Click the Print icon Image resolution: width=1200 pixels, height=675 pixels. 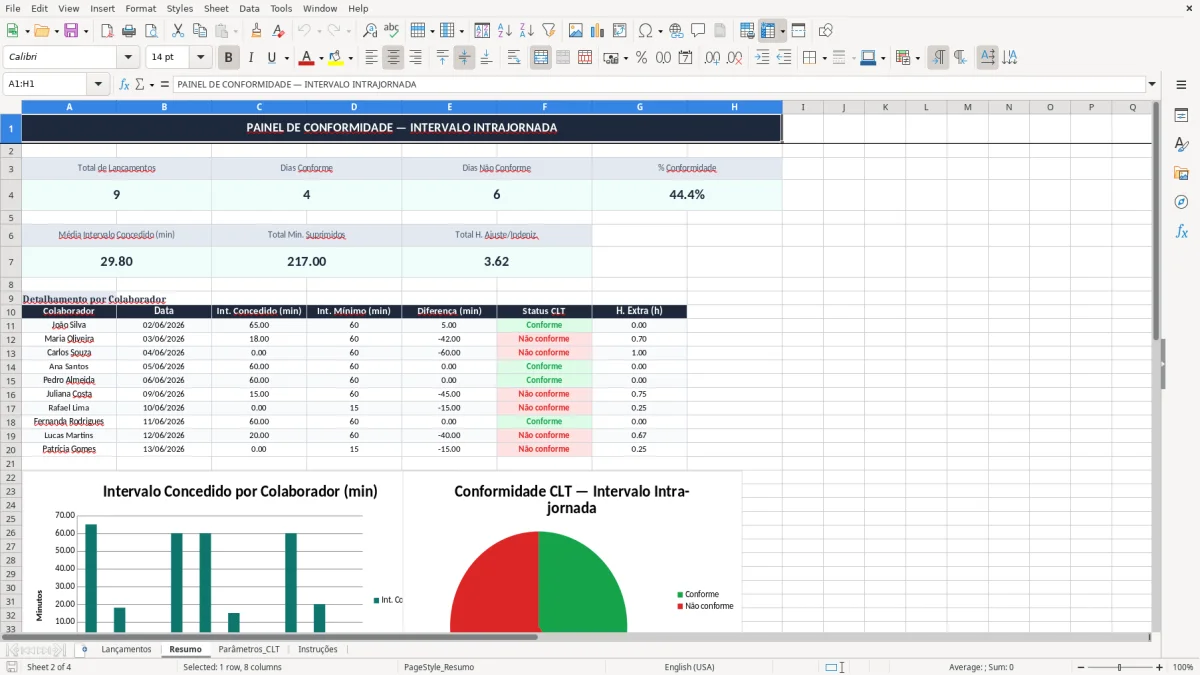point(129,31)
